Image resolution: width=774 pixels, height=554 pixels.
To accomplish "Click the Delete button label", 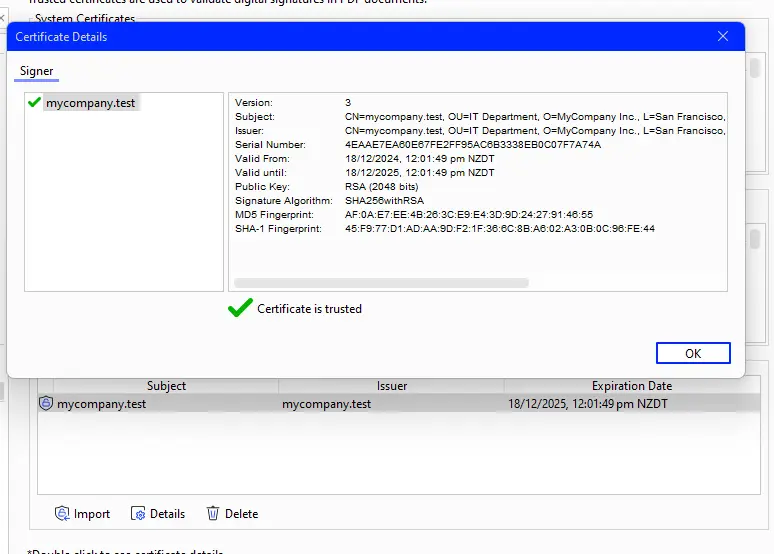I will tap(241, 514).
